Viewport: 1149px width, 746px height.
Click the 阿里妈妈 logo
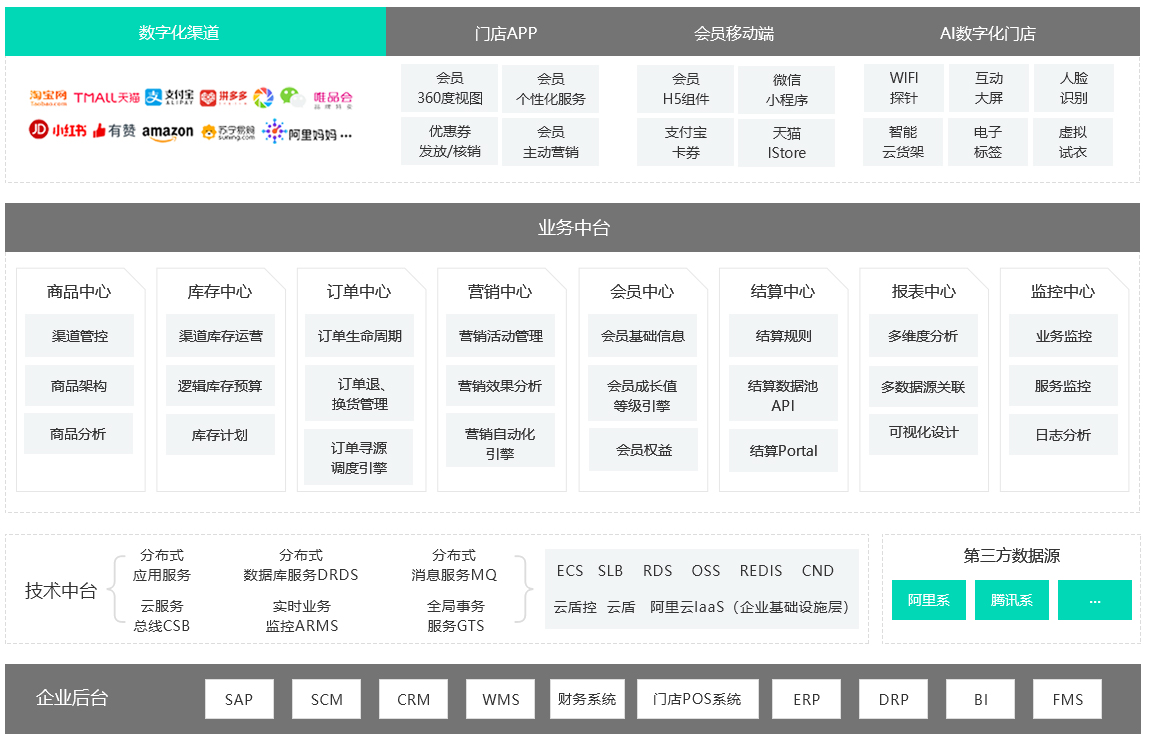[300, 132]
